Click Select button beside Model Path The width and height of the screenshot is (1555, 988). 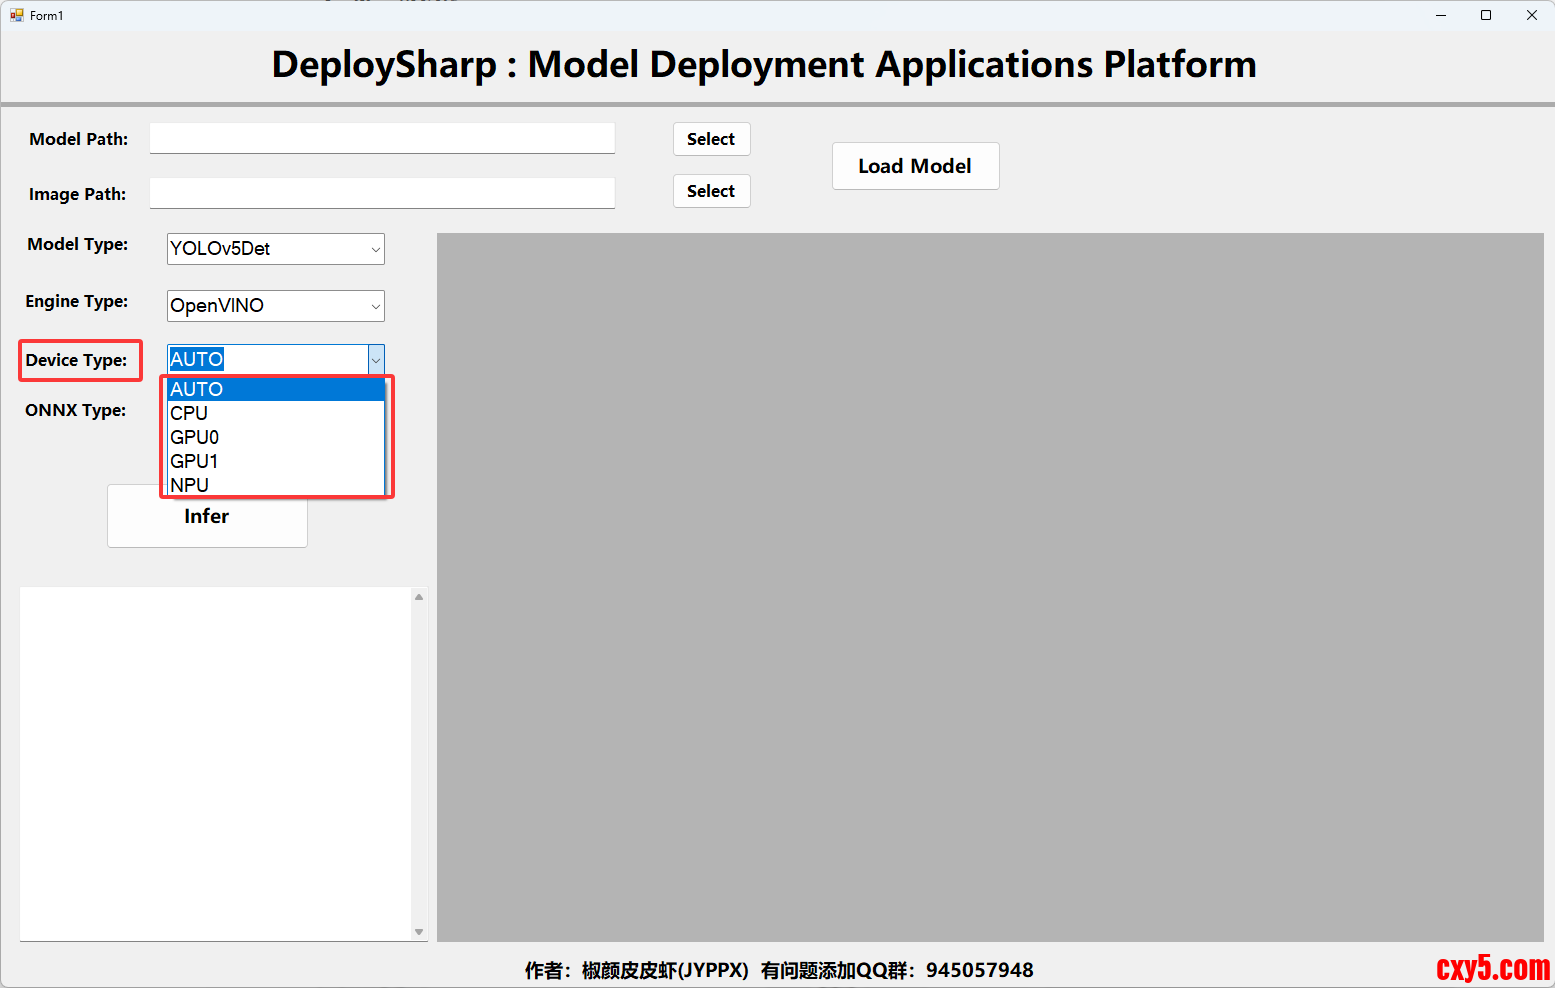tap(711, 139)
